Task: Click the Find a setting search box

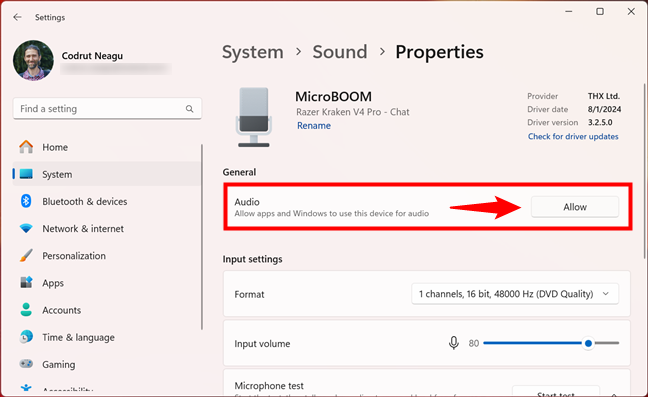Action: point(107,109)
